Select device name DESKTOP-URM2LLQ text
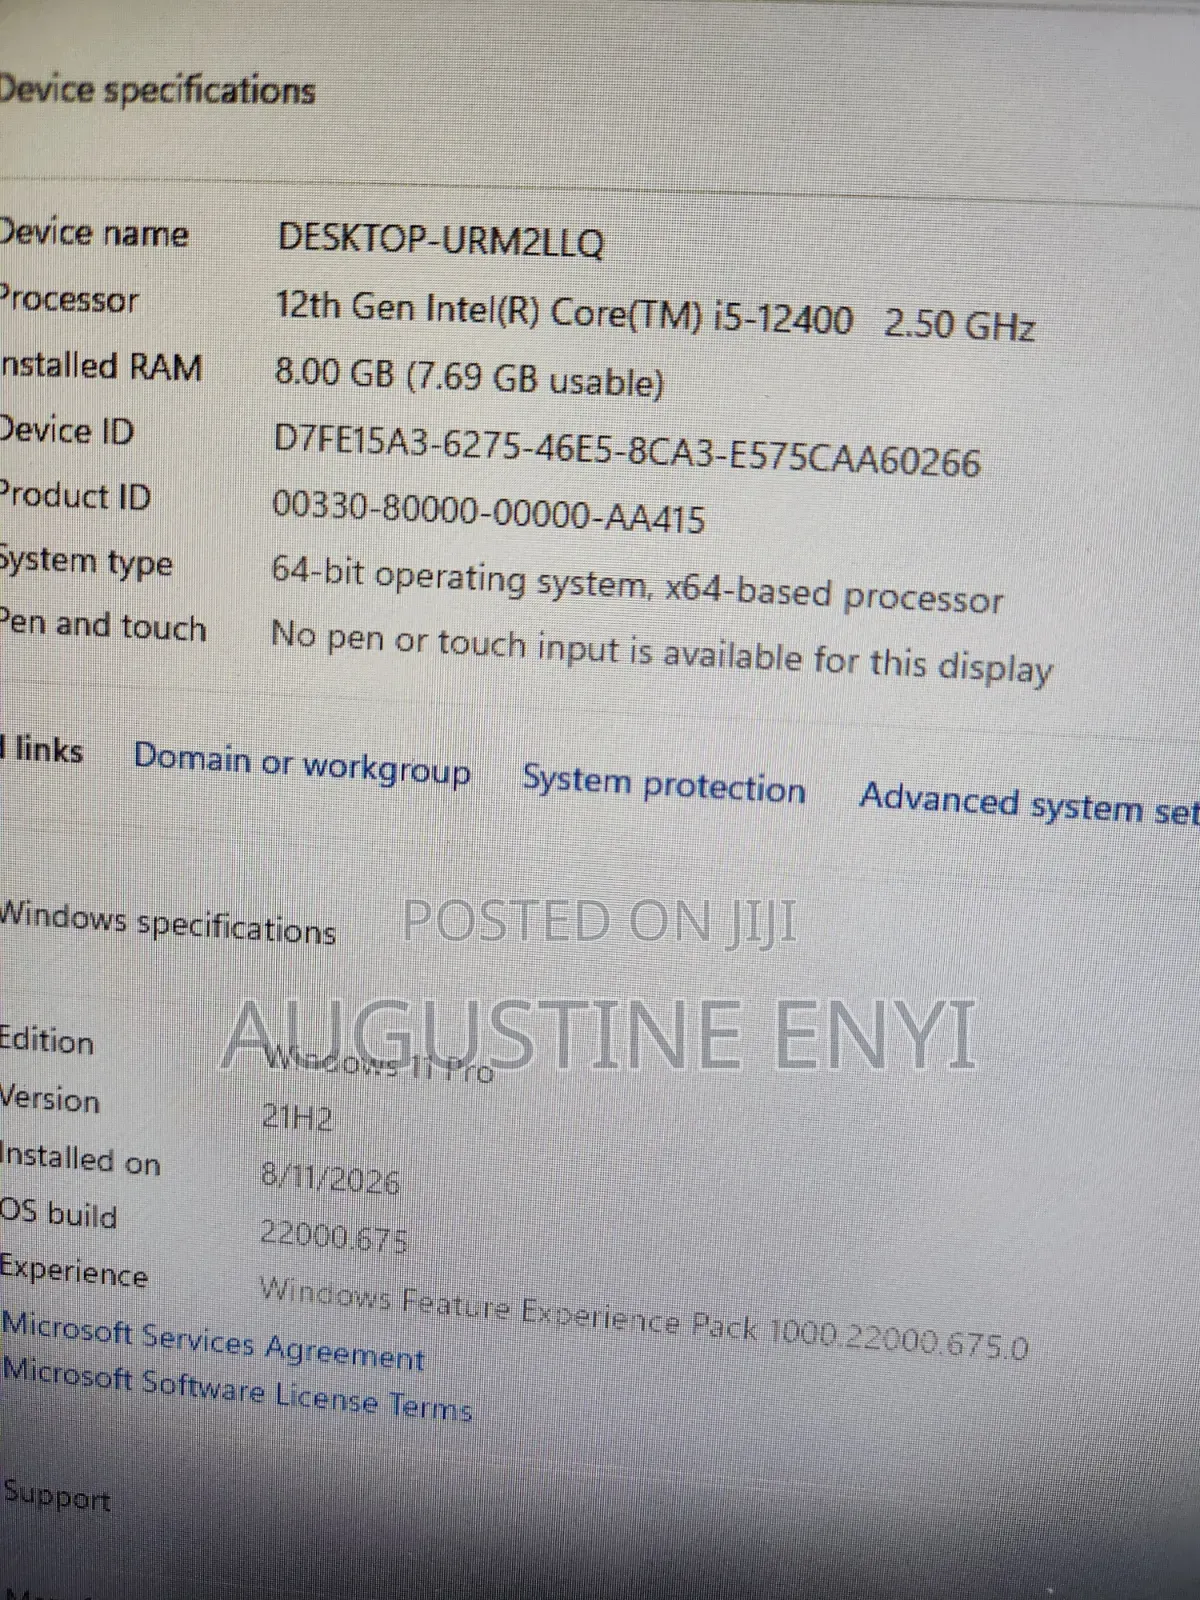 (440, 240)
